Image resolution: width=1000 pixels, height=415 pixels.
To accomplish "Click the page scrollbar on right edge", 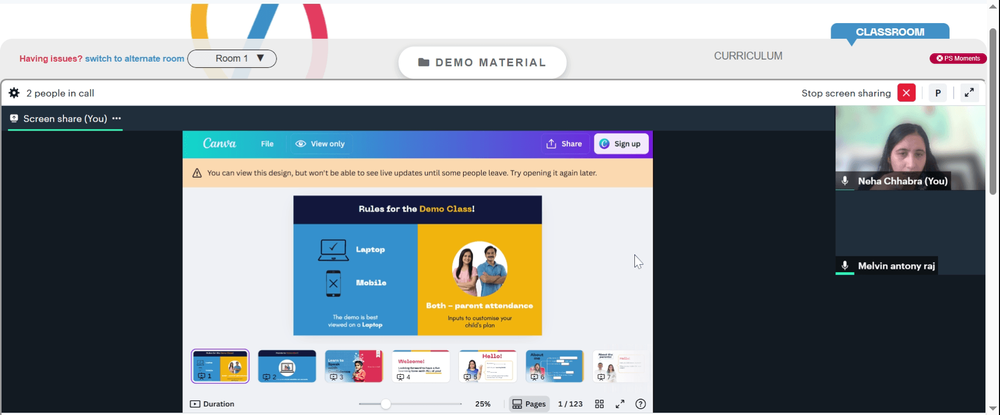I will point(994,112).
